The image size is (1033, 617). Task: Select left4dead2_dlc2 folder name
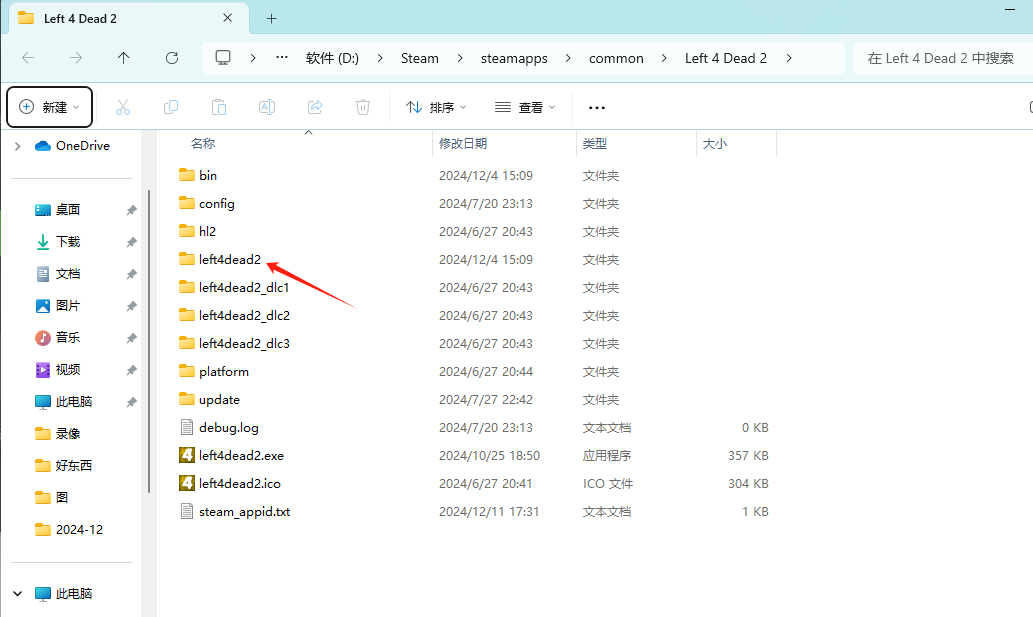click(244, 315)
